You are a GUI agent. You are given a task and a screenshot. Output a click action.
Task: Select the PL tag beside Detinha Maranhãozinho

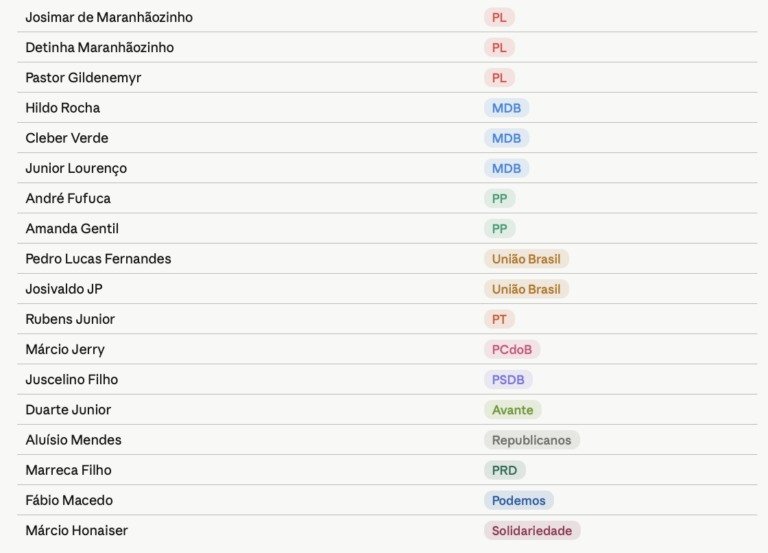click(x=499, y=47)
